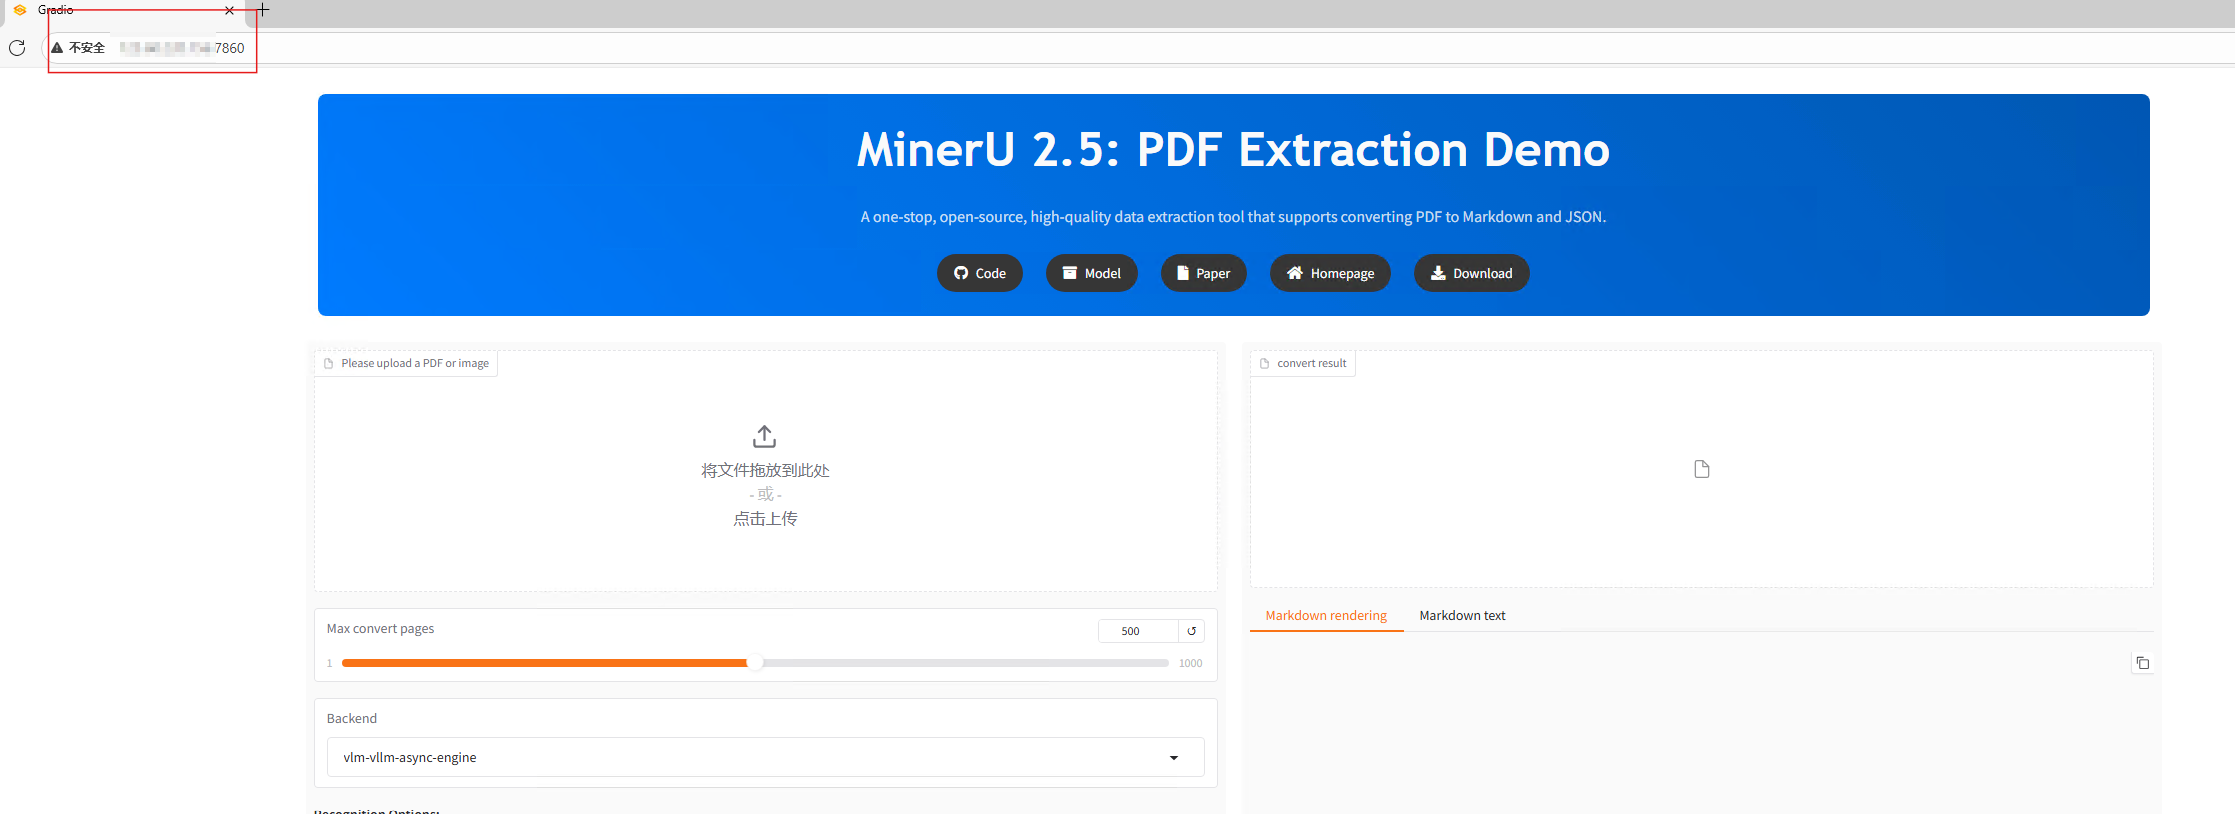2235x814 pixels.
Task: Select the Gradio browser tab
Action: (125, 10)
